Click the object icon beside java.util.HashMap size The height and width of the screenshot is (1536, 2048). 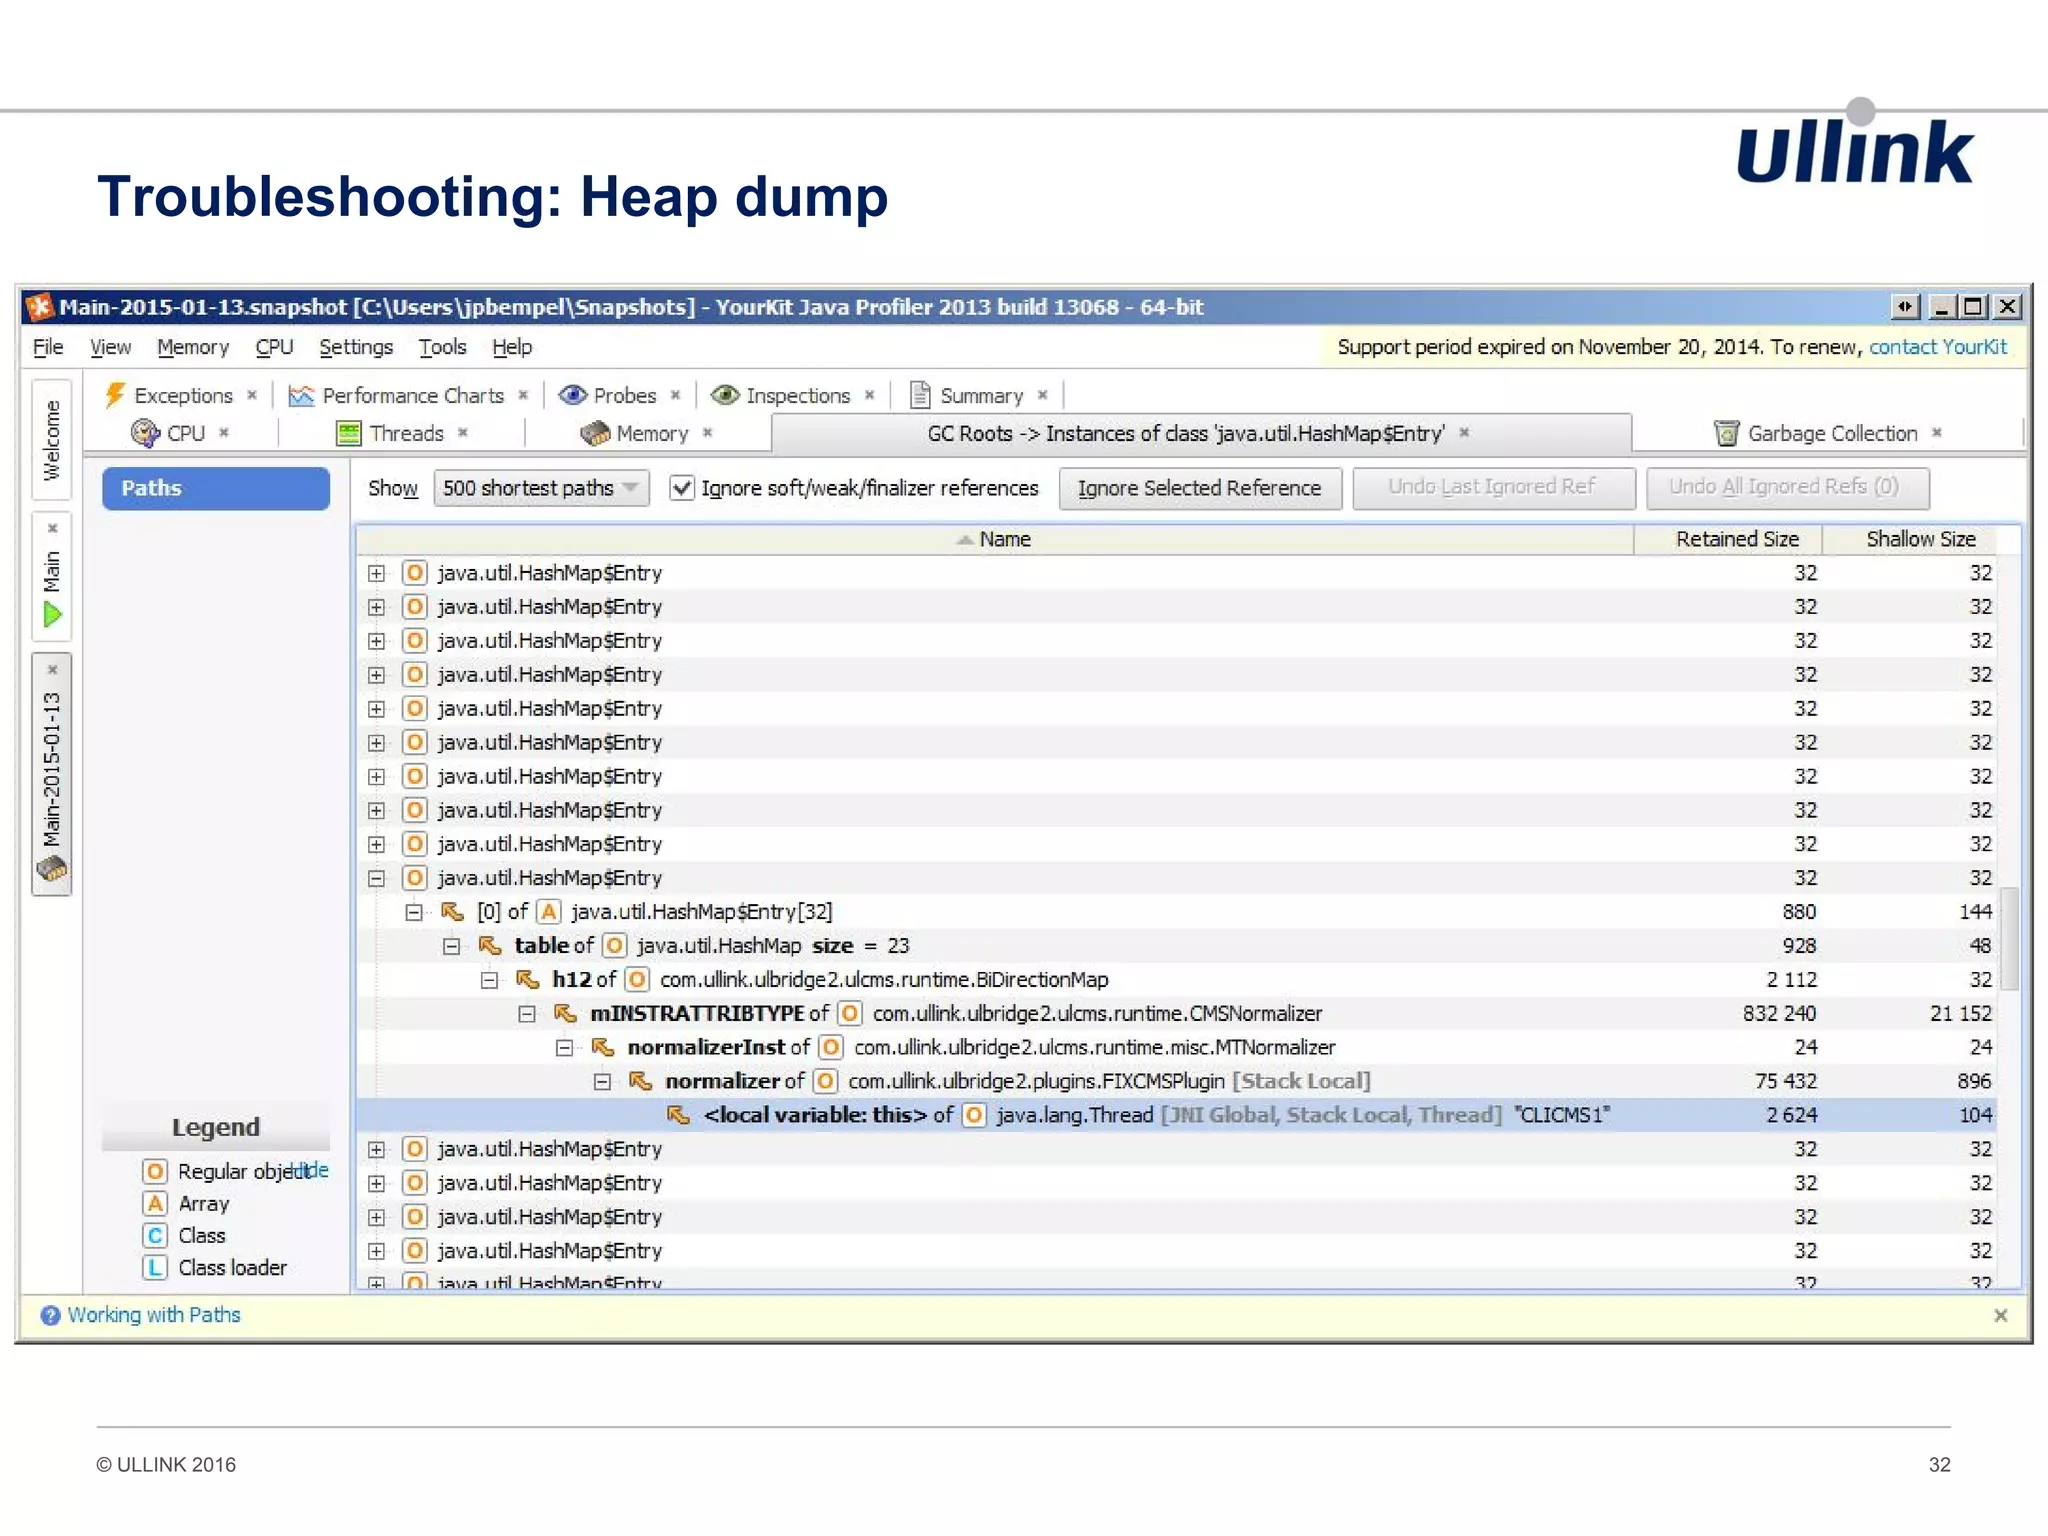[615, 946]
